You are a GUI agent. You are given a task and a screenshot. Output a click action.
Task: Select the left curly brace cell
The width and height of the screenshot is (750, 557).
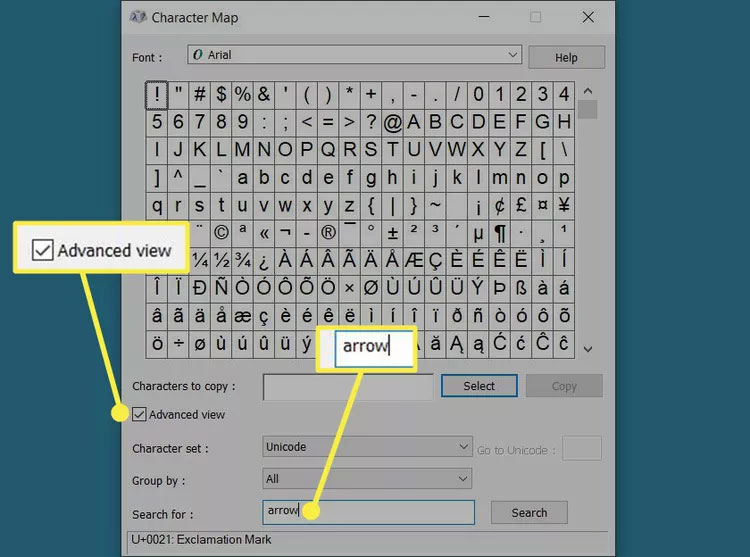click(x=371, y=206)
